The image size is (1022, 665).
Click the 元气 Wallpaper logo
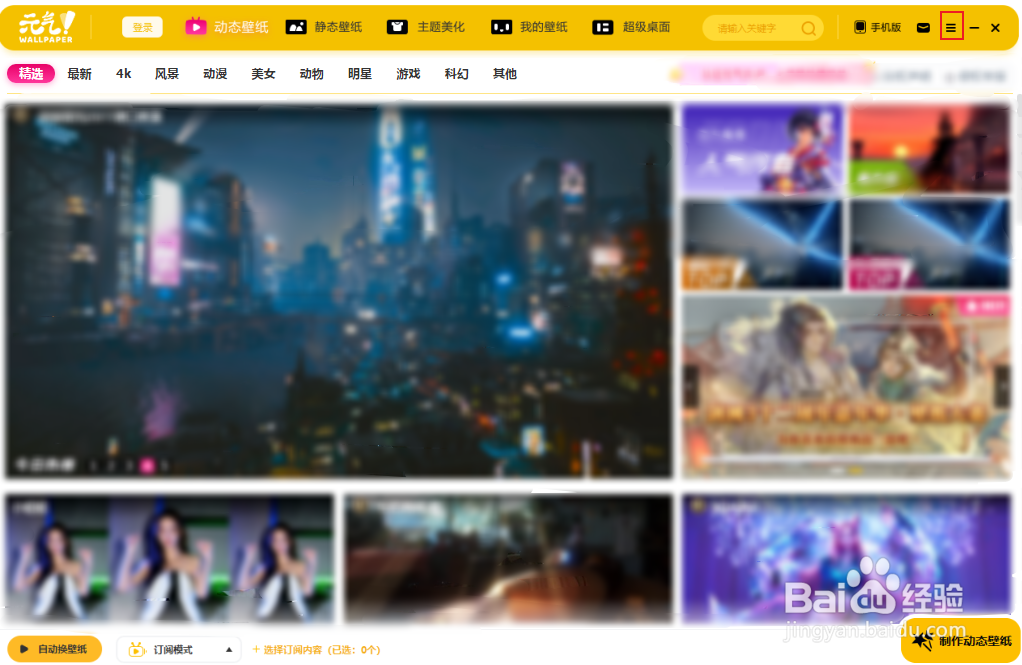coord(47,27)
